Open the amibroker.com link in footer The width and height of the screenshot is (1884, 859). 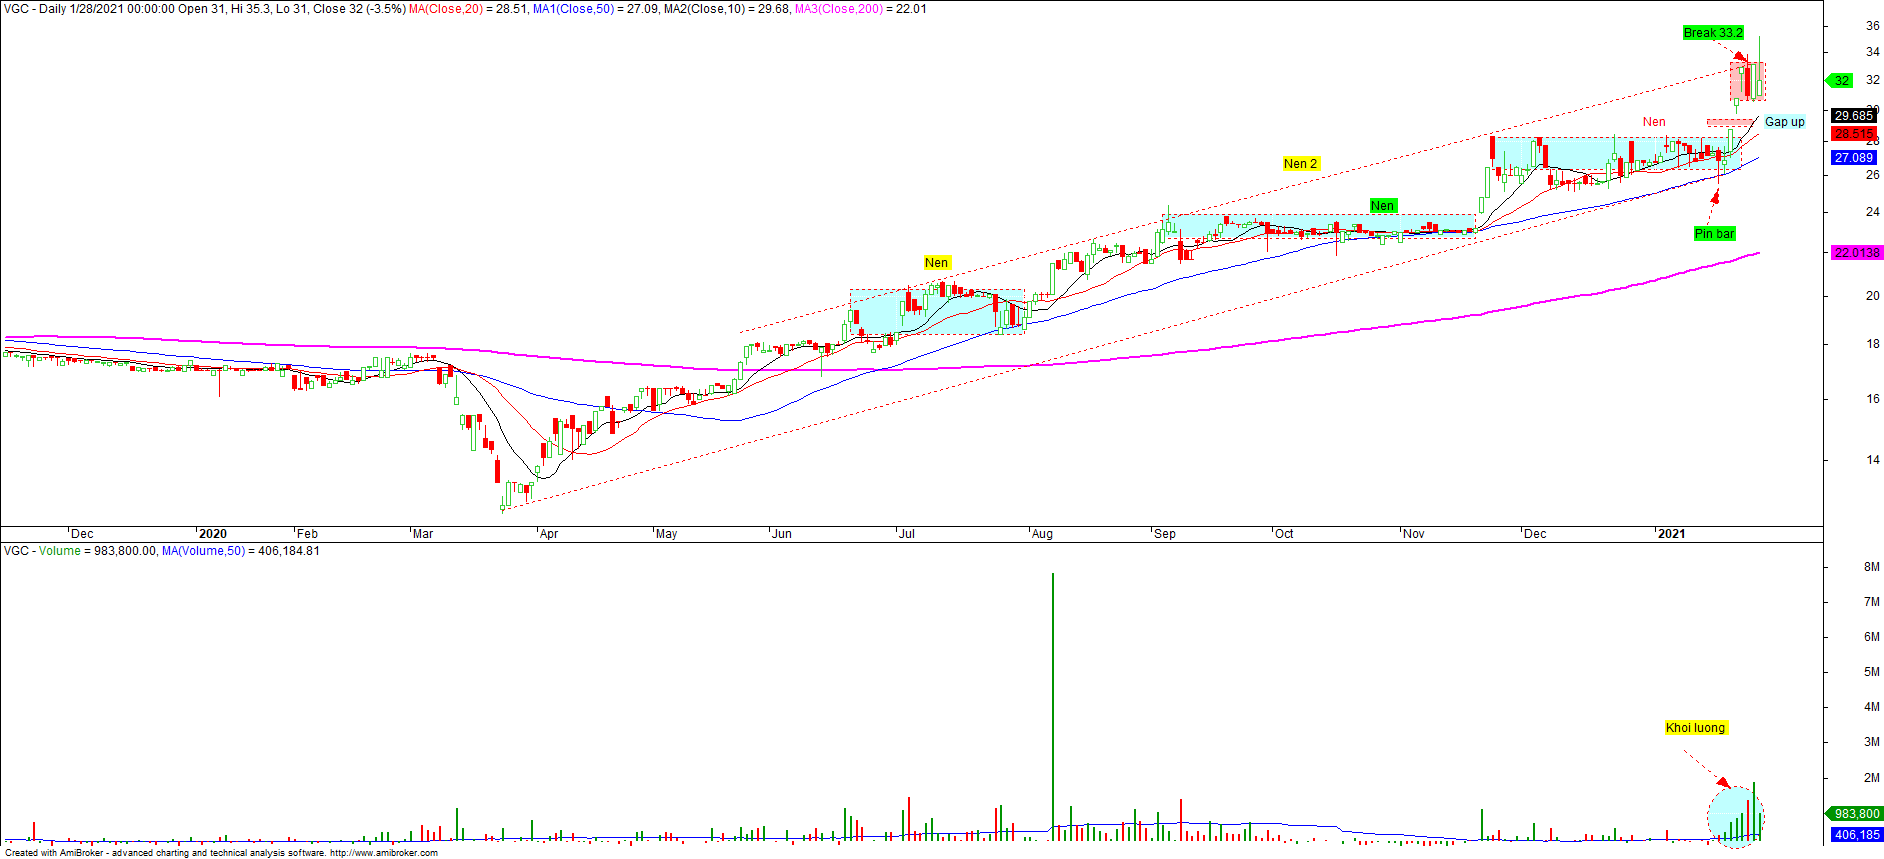[x=383, y=853]
